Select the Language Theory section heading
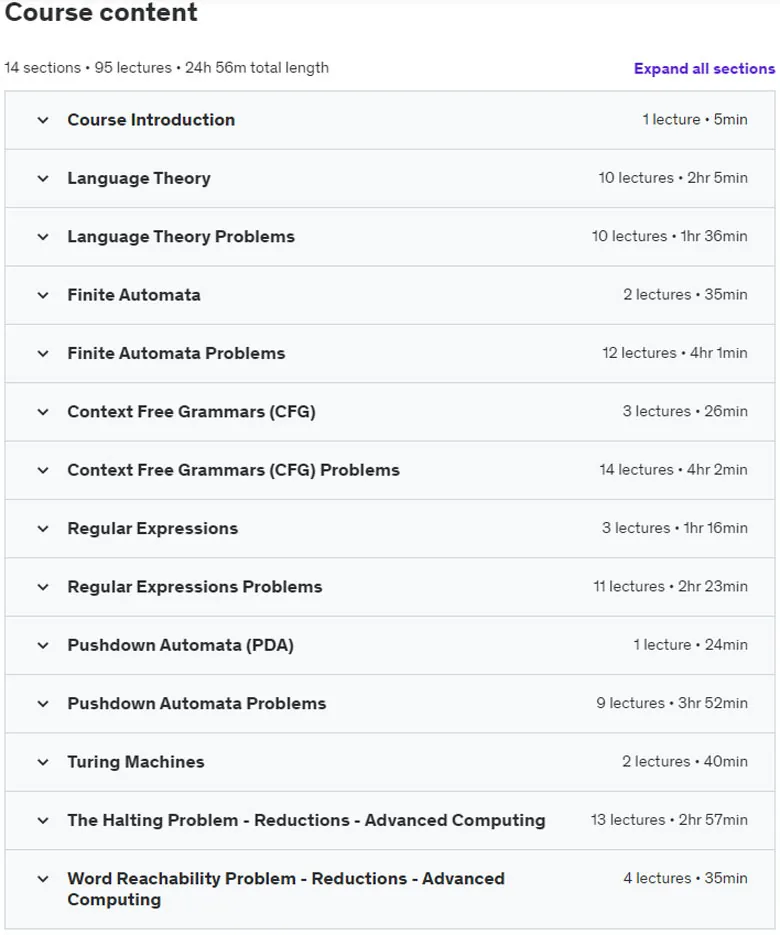 coord(139,178)
